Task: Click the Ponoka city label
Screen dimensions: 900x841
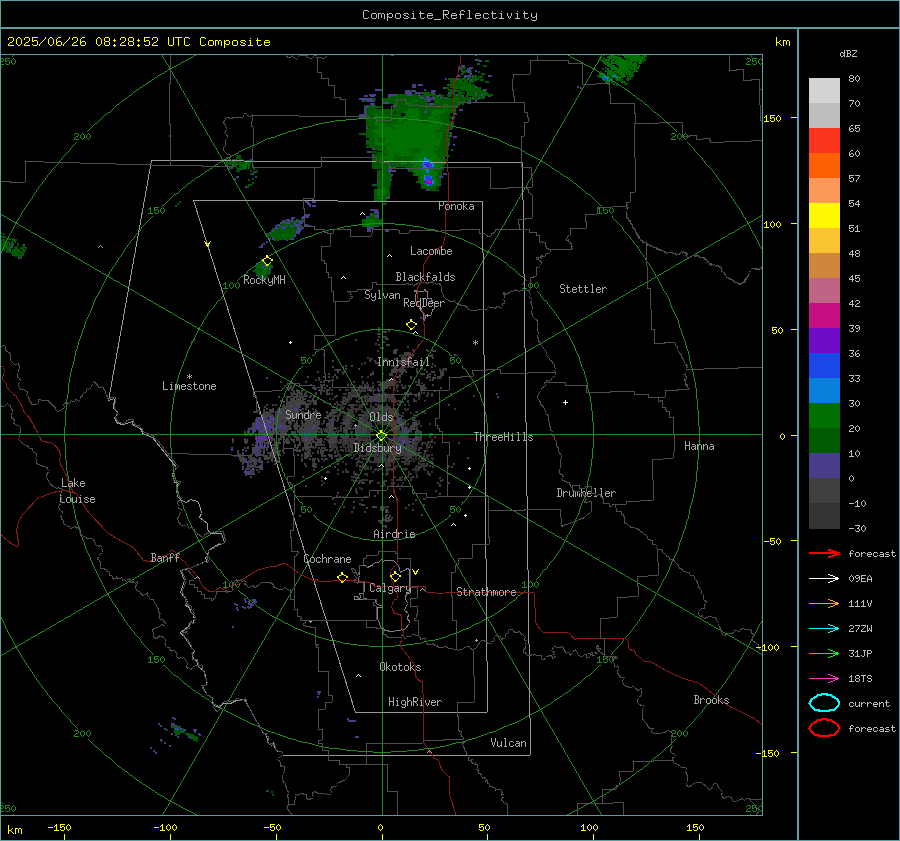Action: (456, 206)
